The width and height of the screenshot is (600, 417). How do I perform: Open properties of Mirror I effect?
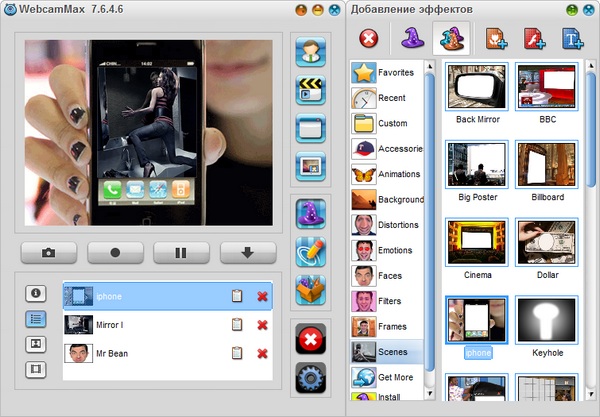237,324
